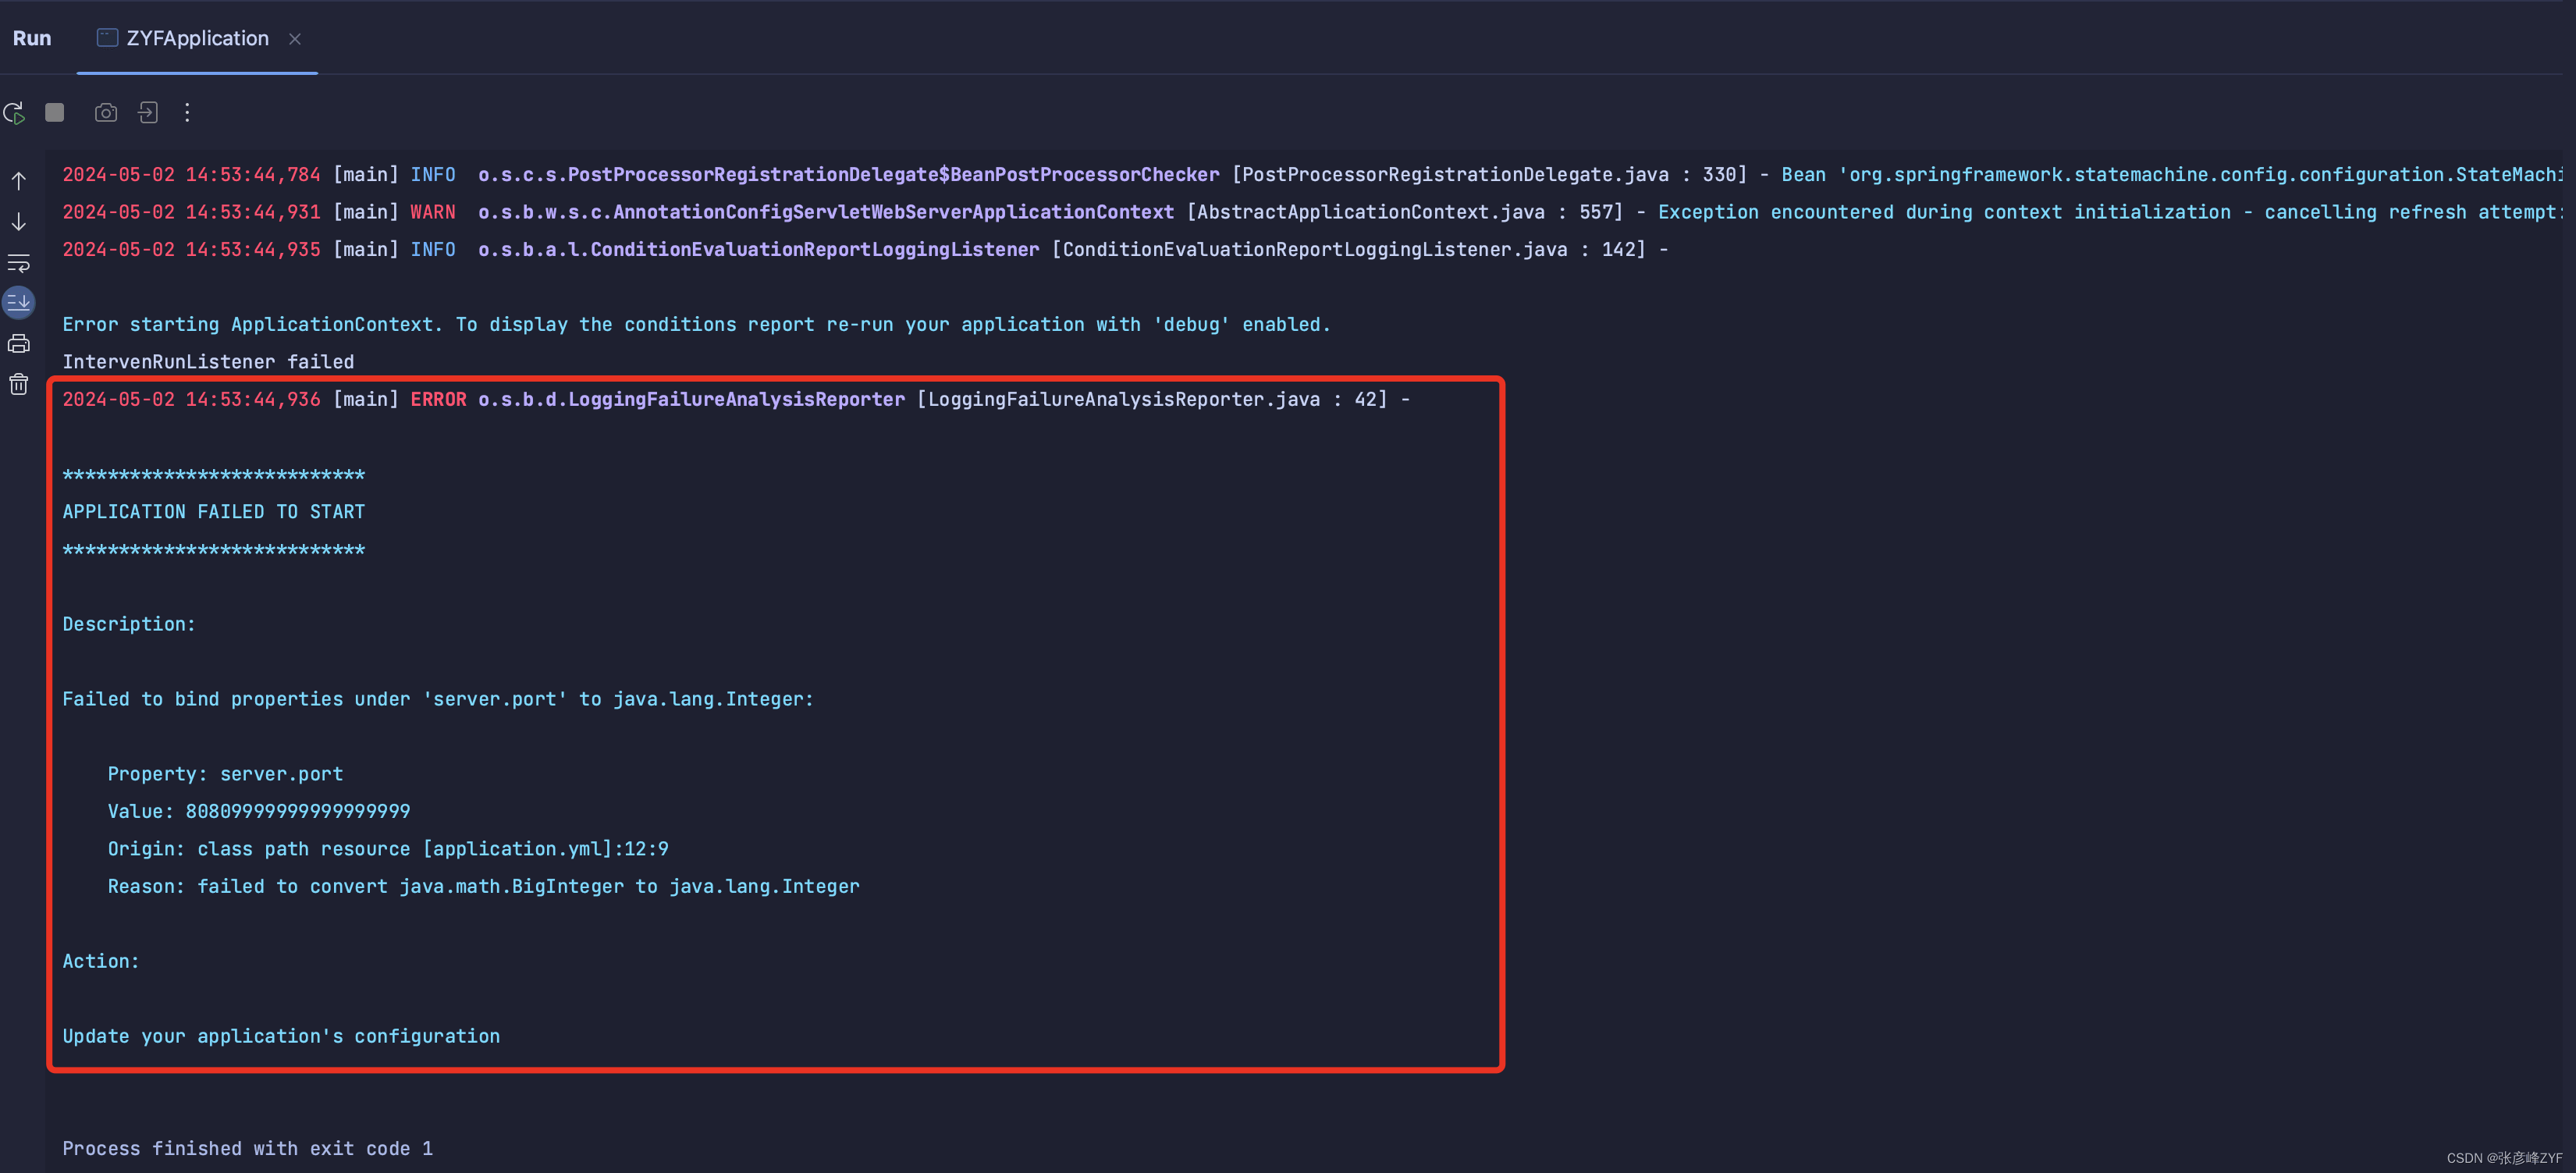Clear all console output with the trash icon
Screen dimensions: 2576x1173
[x=19, y=384]
